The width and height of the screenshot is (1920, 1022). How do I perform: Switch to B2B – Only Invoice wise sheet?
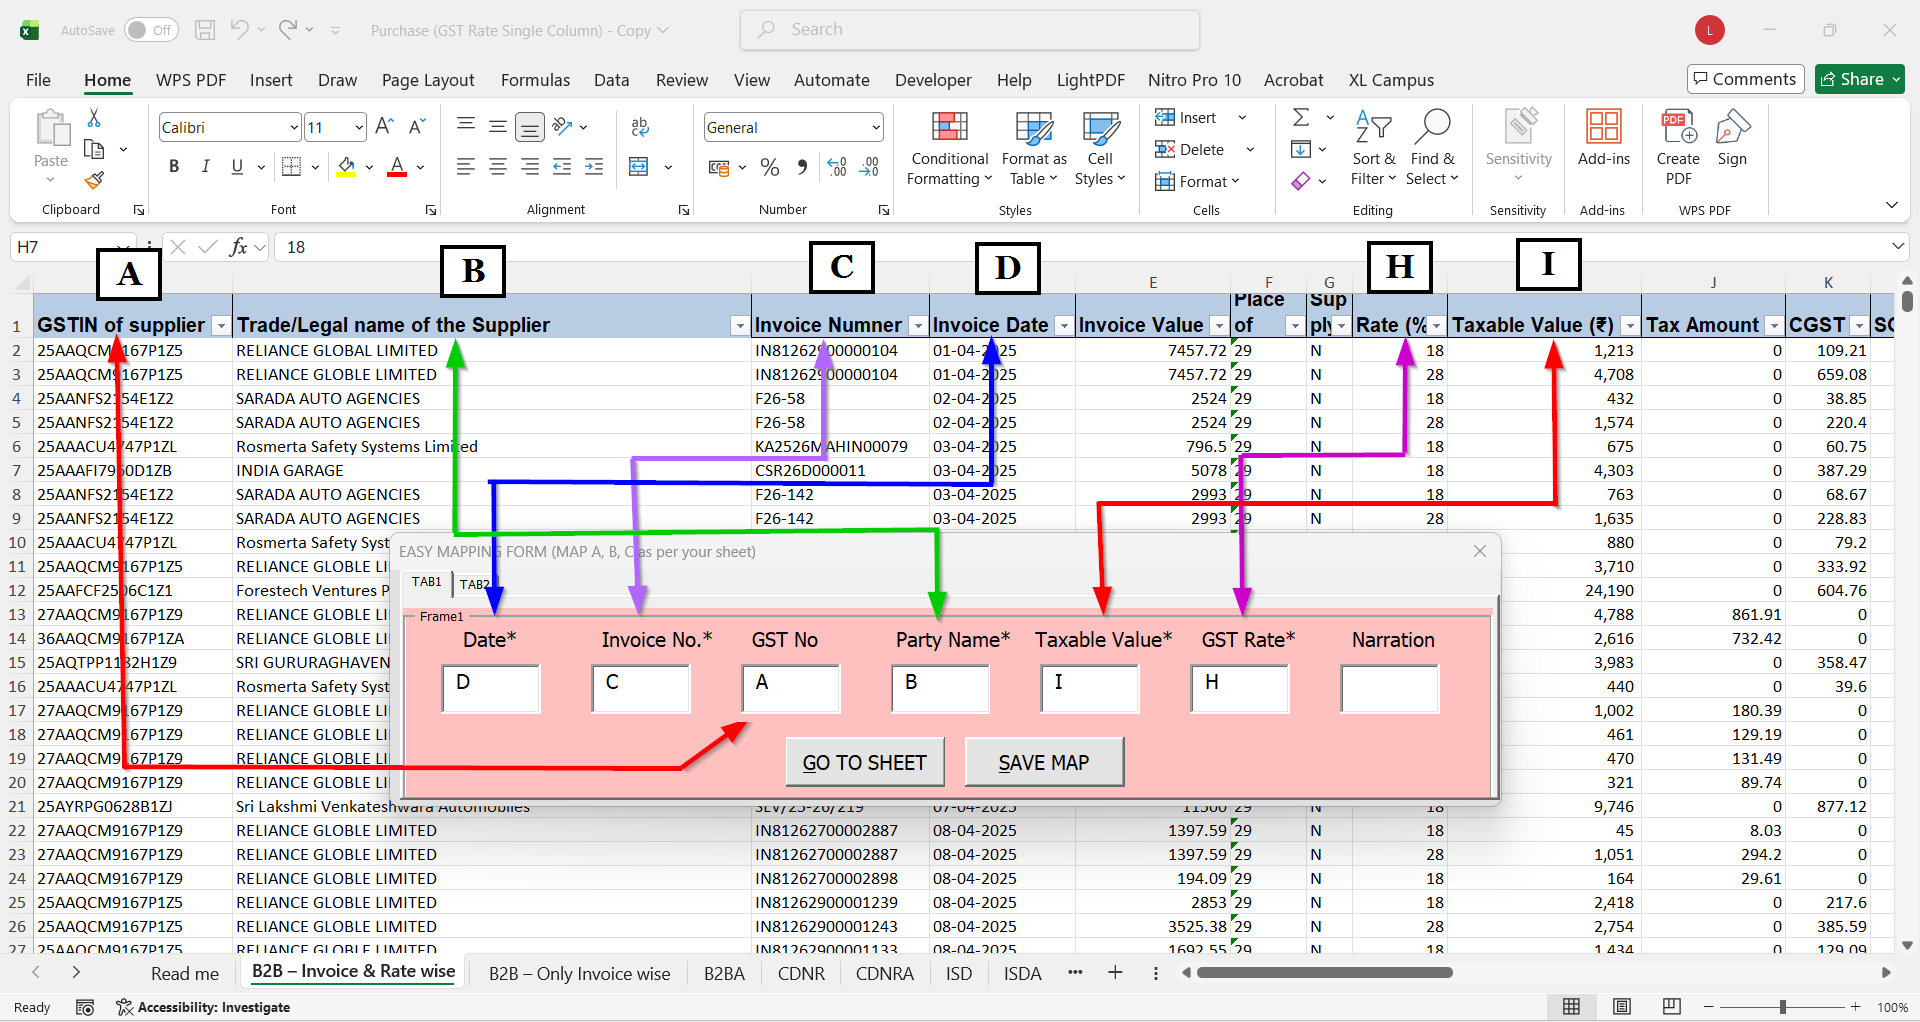579,974
